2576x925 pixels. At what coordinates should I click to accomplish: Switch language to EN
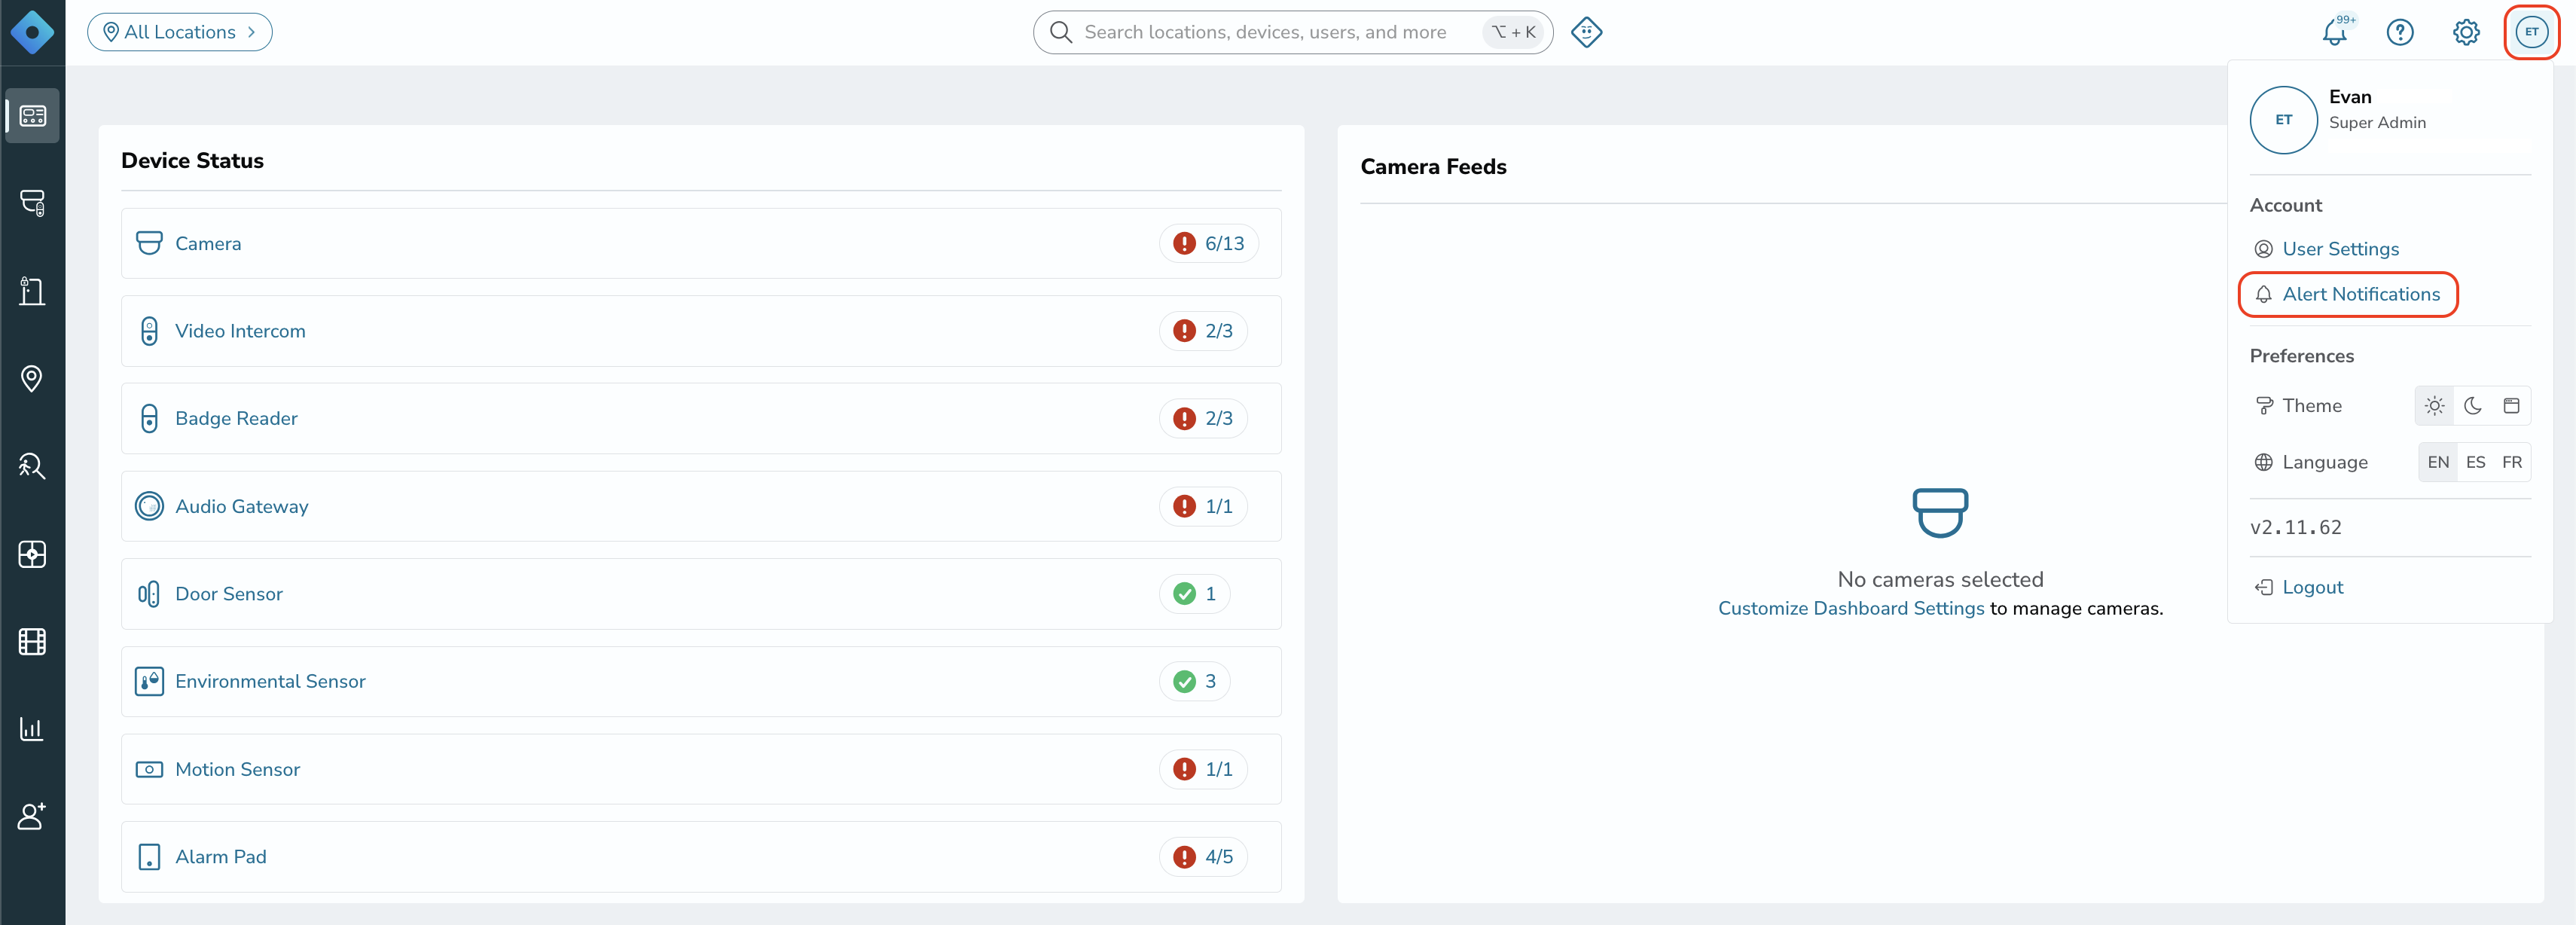click(x=2438, y=462)
